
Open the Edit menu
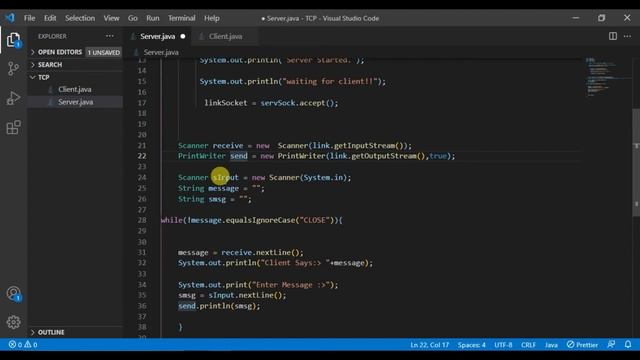[50, 18]
